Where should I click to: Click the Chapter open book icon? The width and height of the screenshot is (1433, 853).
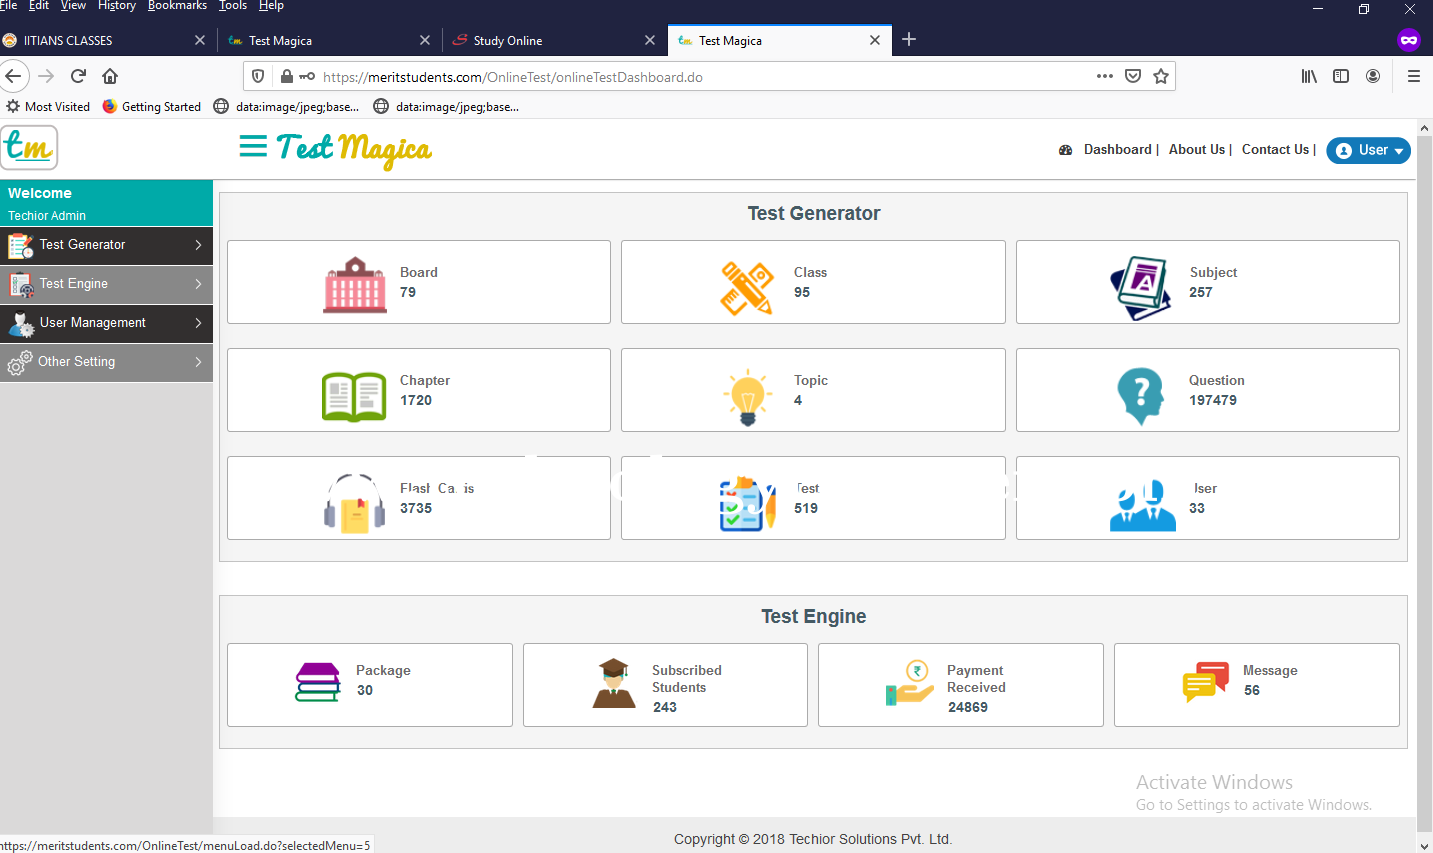click(x=354, y=396)
